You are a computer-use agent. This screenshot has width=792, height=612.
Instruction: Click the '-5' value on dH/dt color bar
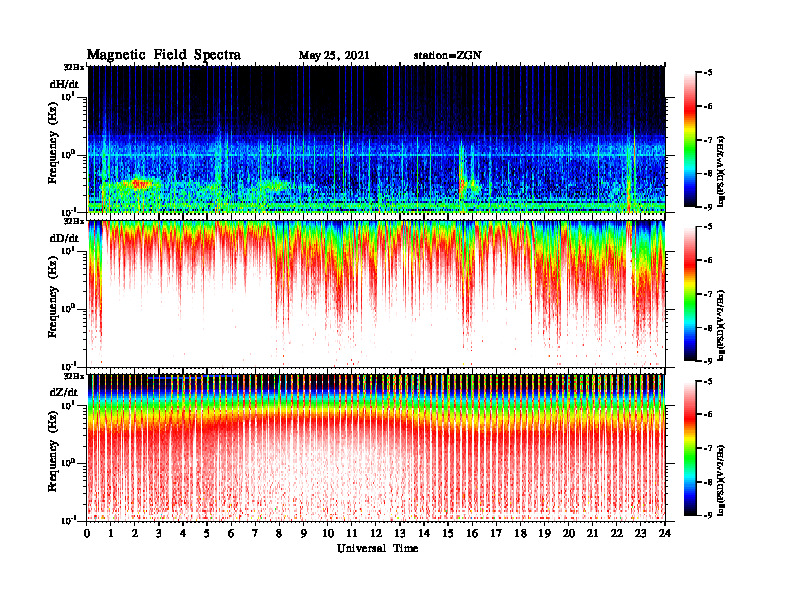pyautogui.click(x=707, y=73)
